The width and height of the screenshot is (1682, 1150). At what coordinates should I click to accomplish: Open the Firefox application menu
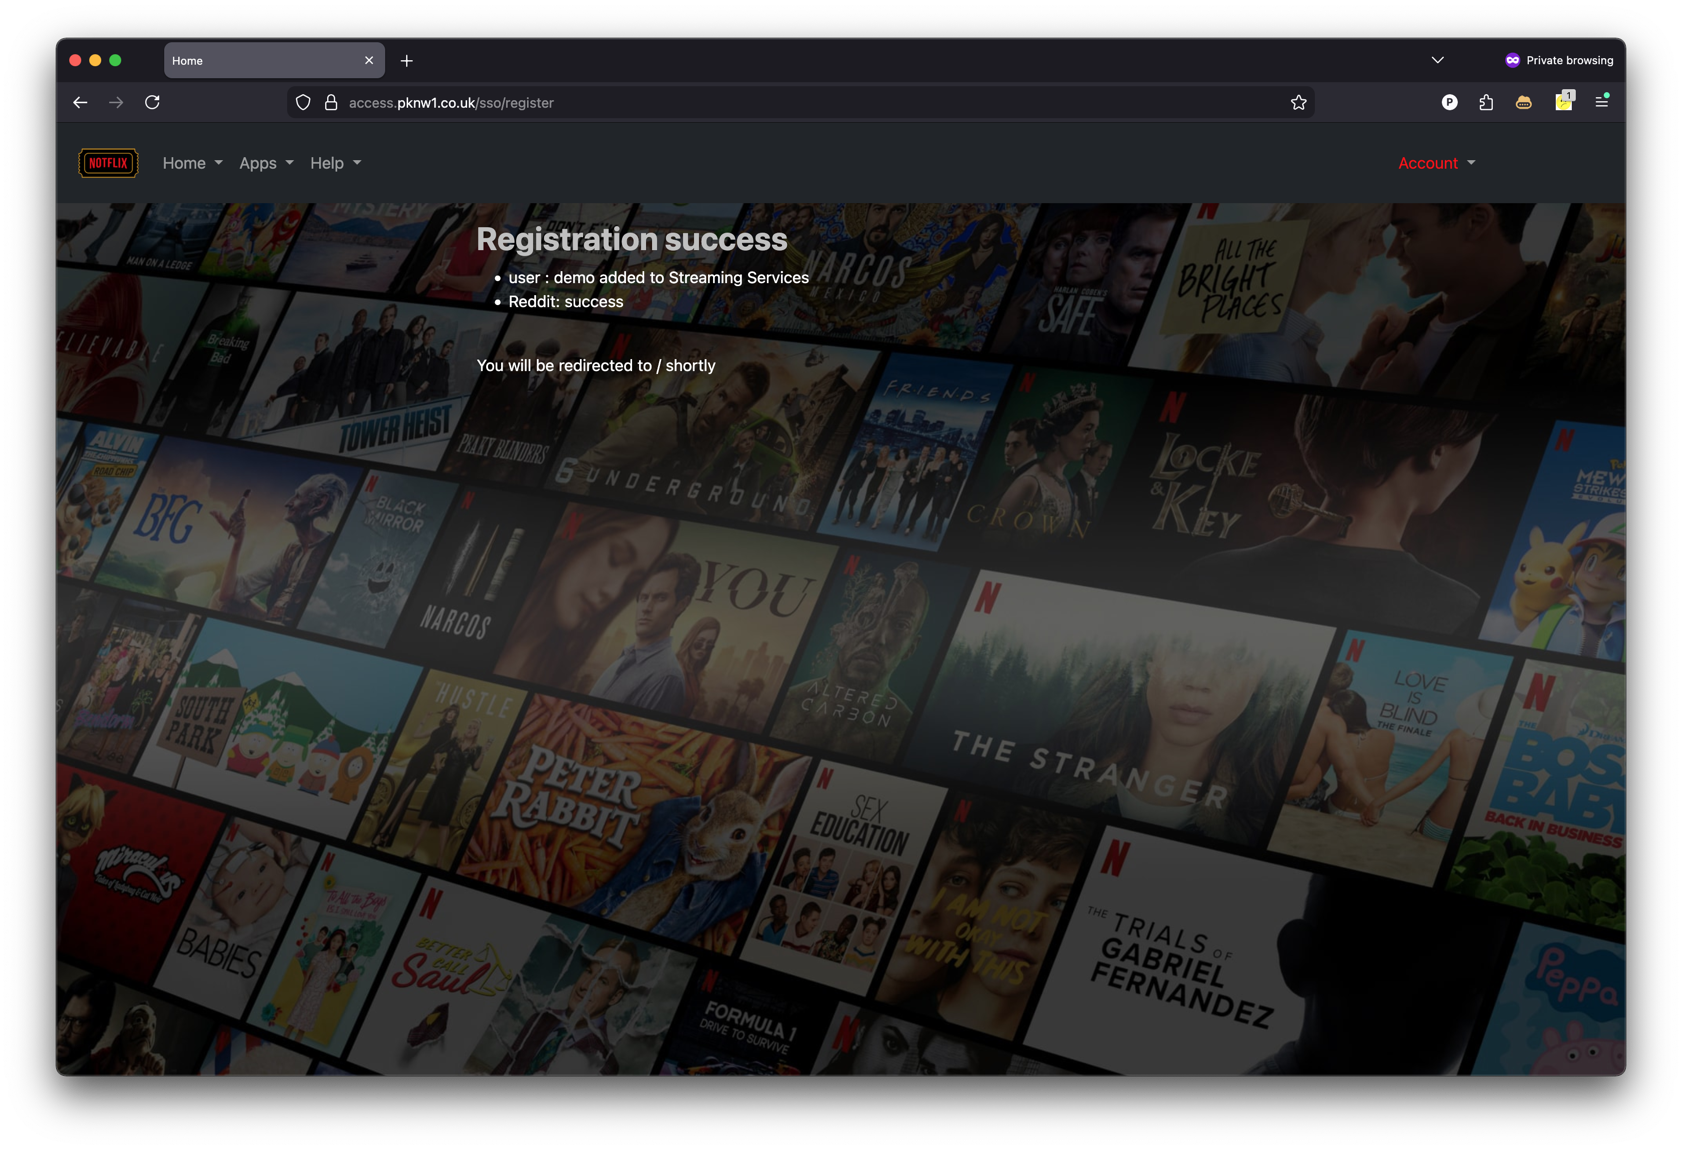click(x=1602, y=101)
